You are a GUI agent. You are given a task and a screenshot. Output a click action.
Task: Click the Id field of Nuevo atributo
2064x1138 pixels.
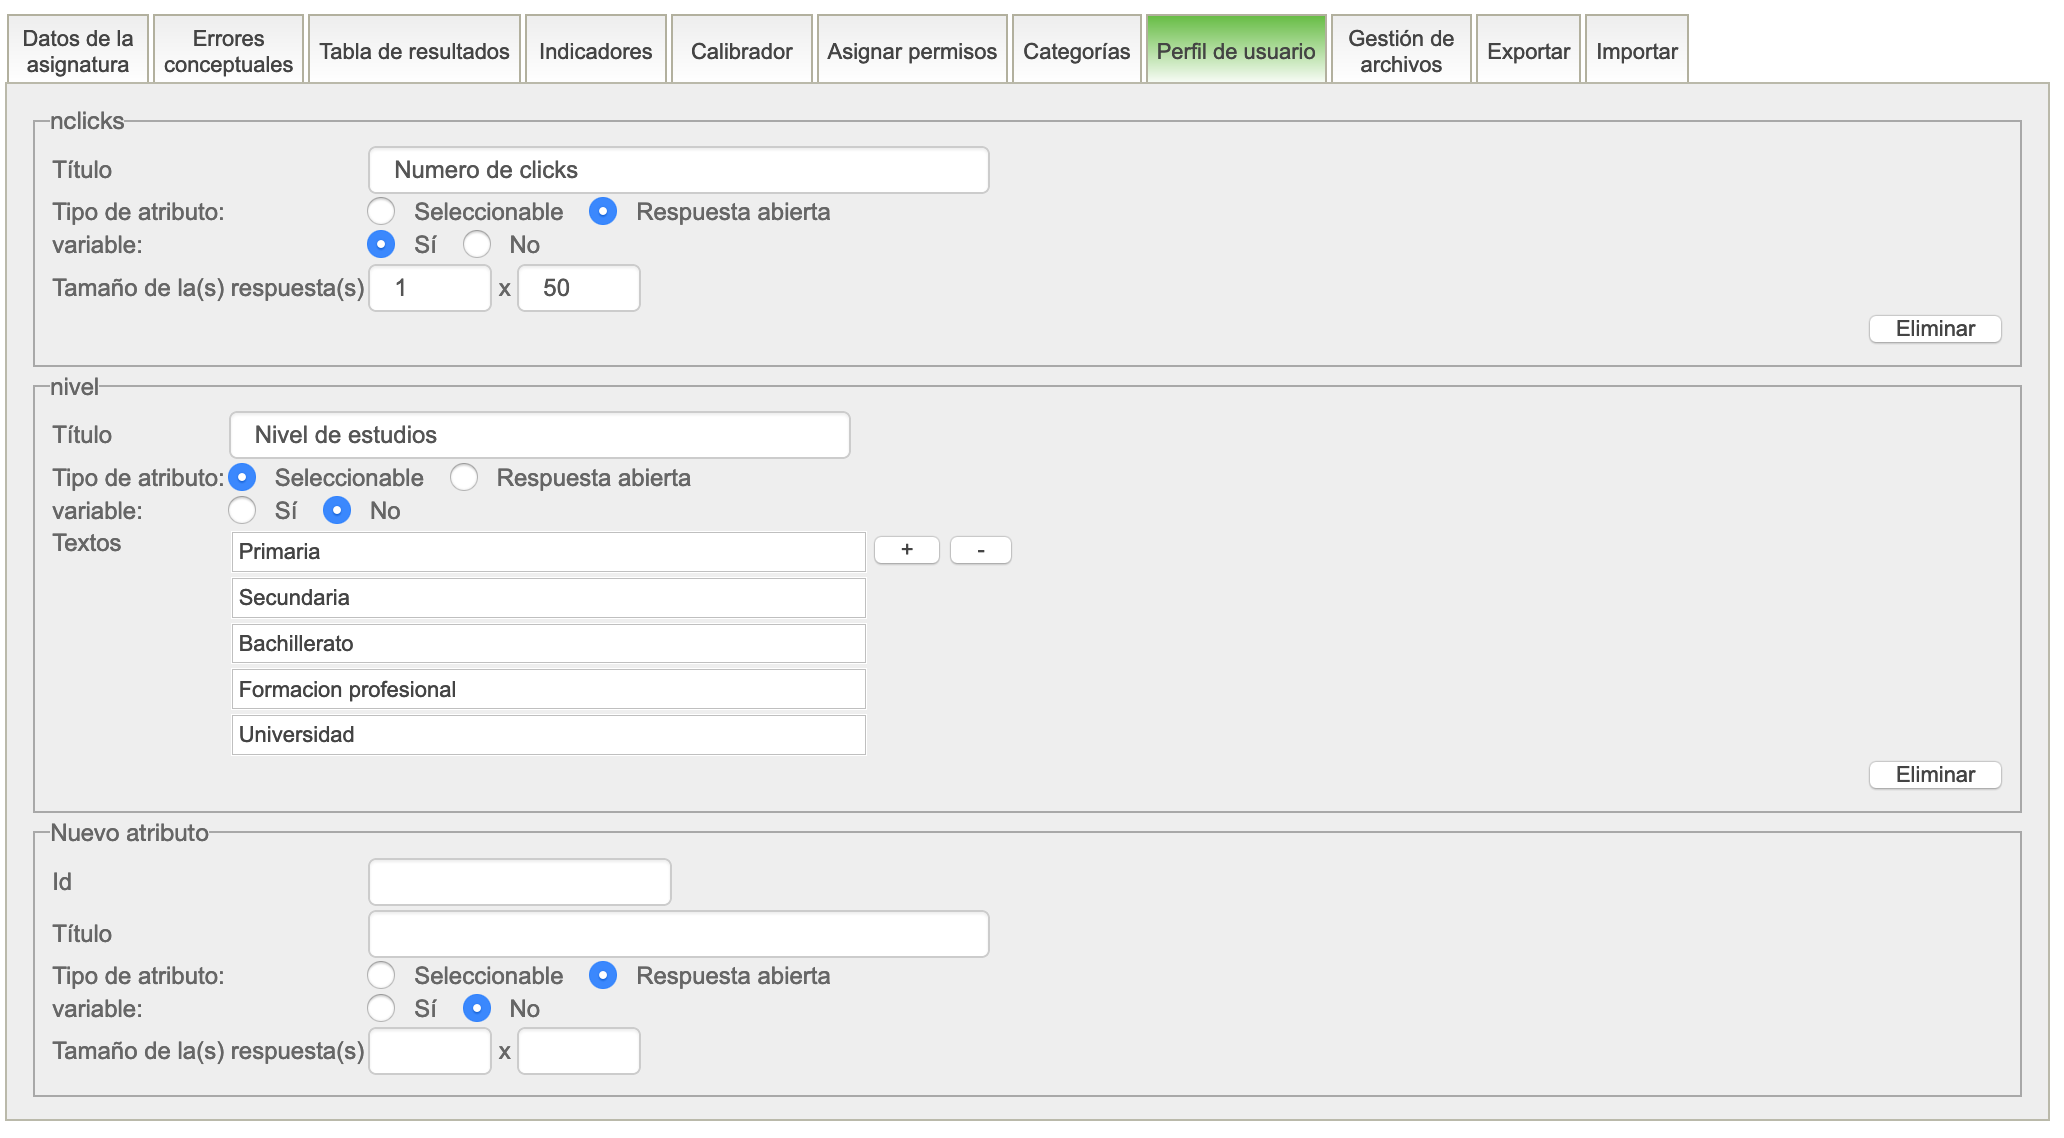519,882
